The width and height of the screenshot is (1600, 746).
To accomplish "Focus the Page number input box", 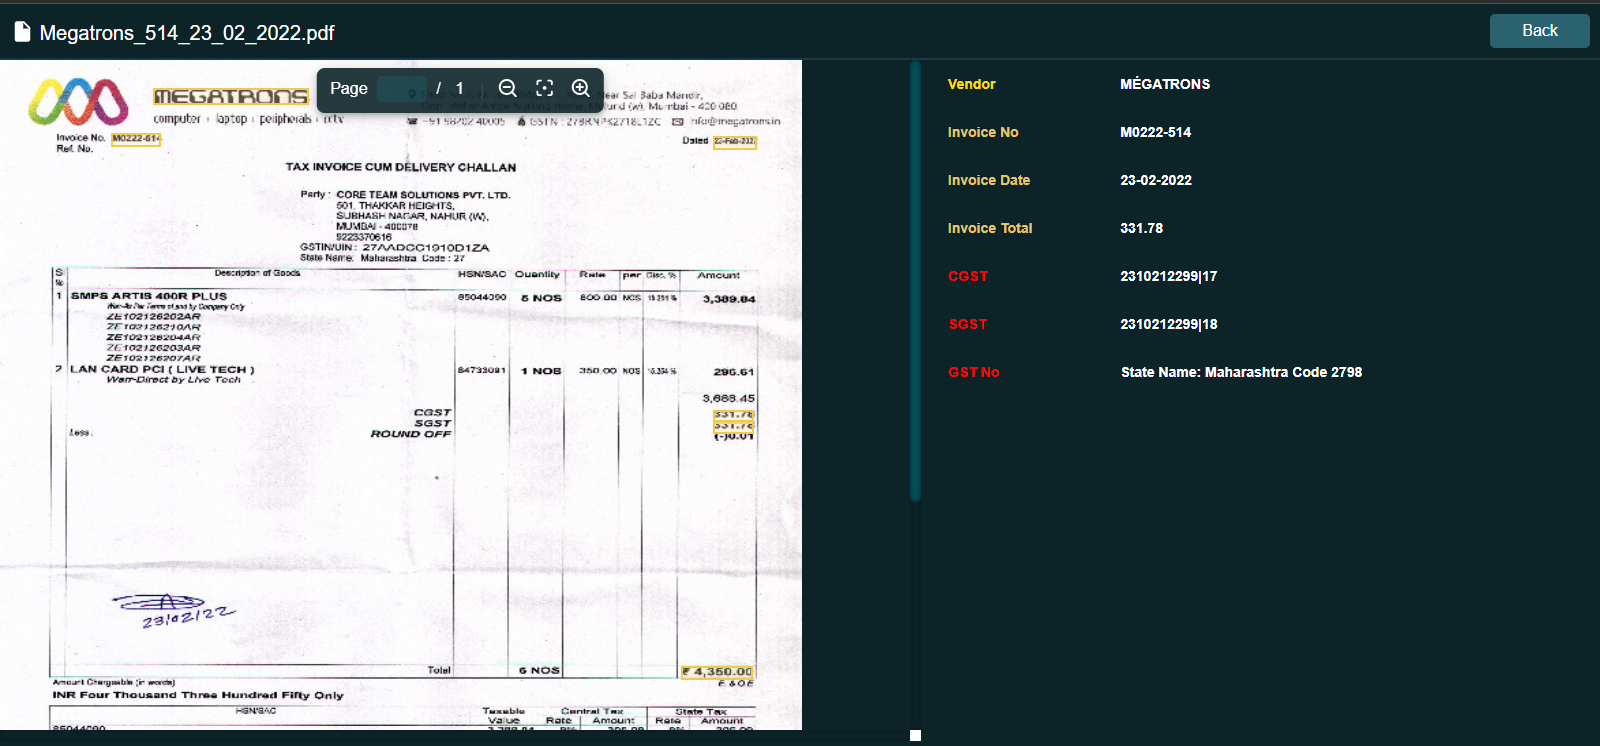I will [x=402, y=88].
